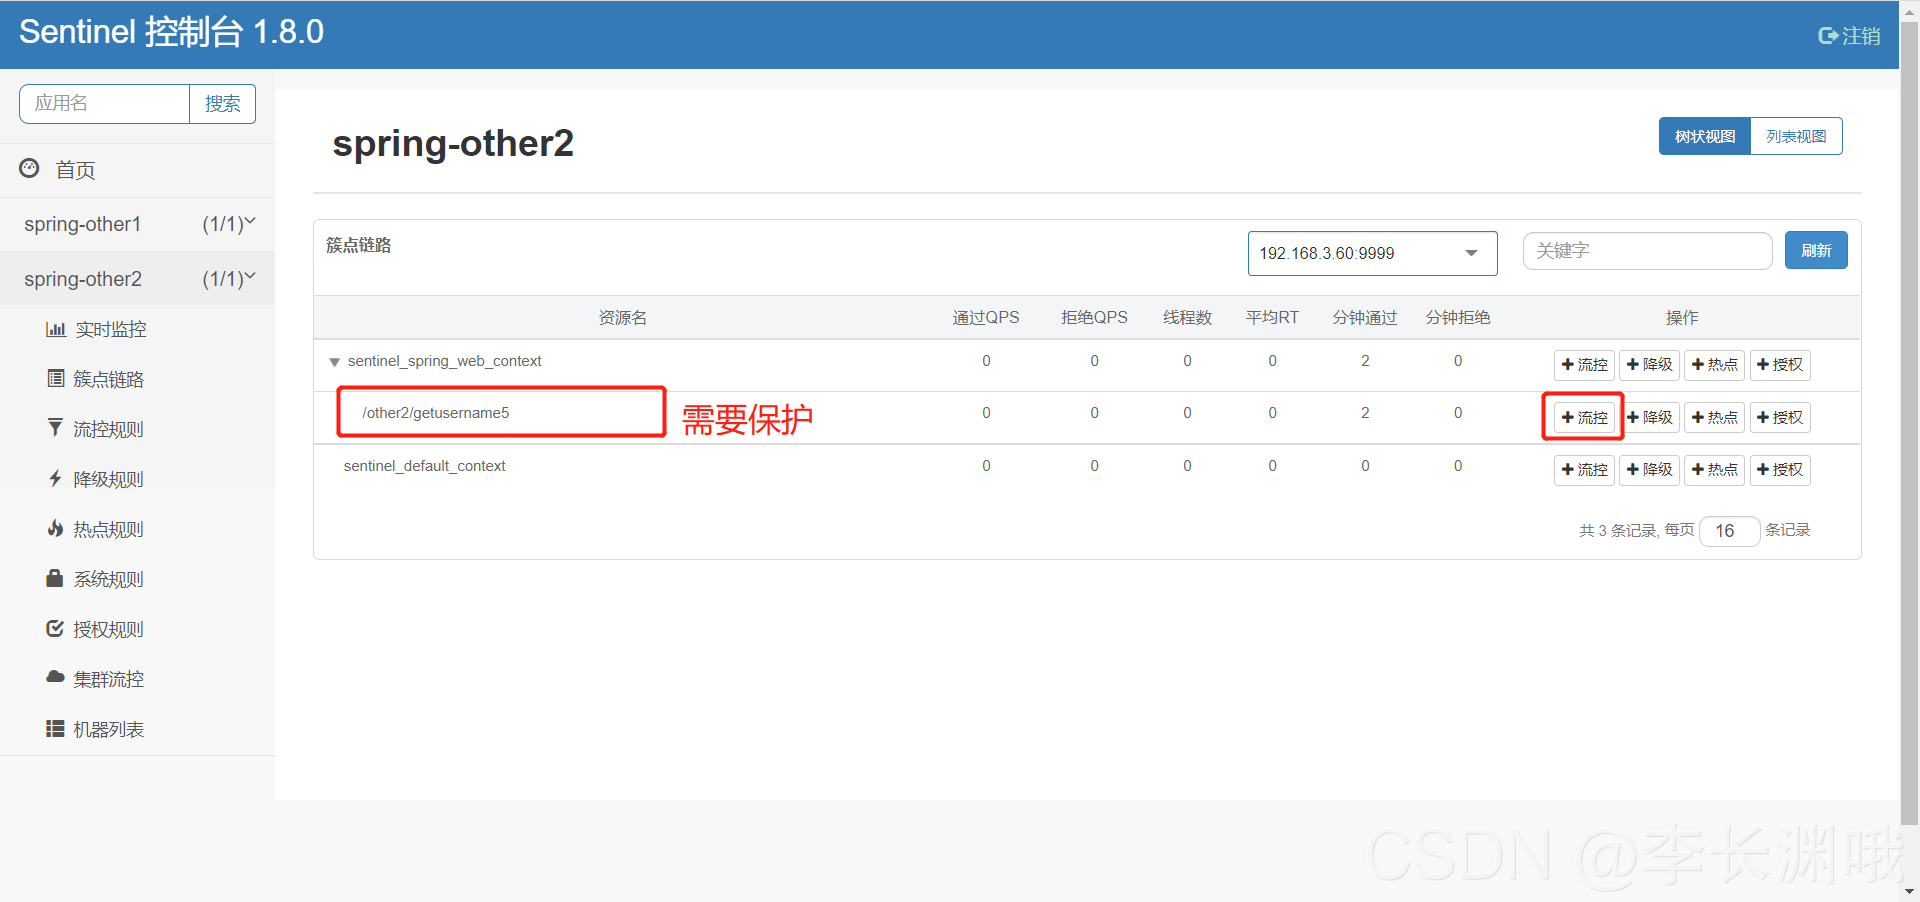Image resolution: width=1920 pixels, height=902 pixels.
Task: Focus the 应用名 search field
Action: [x=104, y=104]
